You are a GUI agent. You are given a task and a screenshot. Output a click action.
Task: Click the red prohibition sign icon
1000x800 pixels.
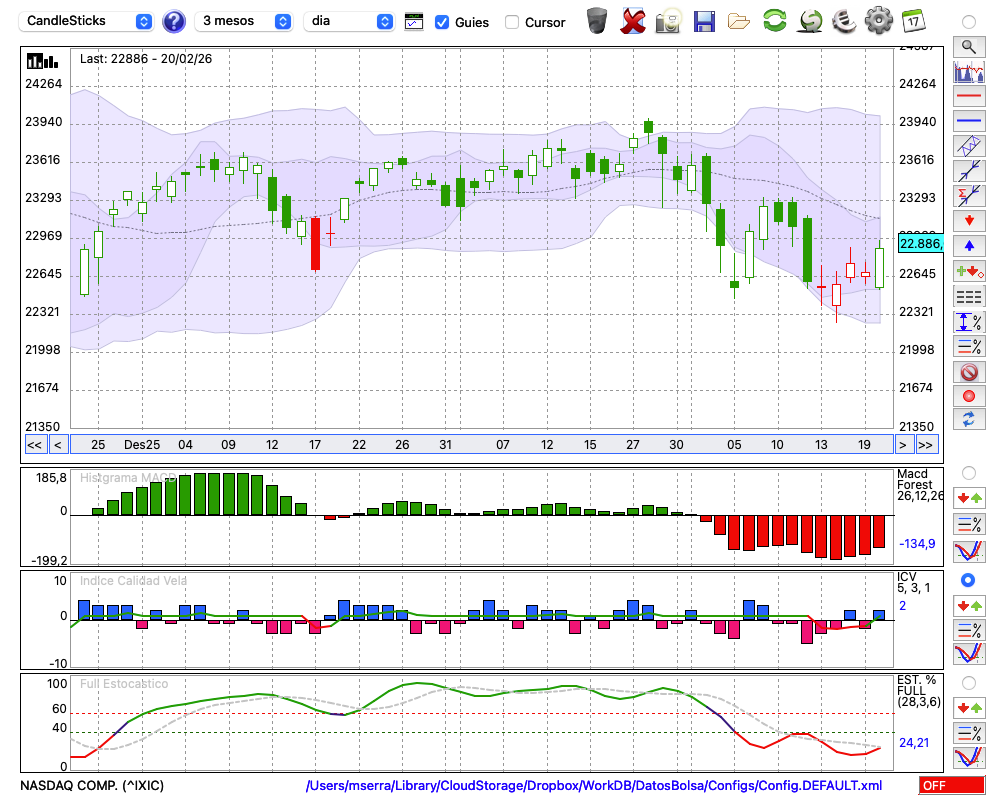969,372
